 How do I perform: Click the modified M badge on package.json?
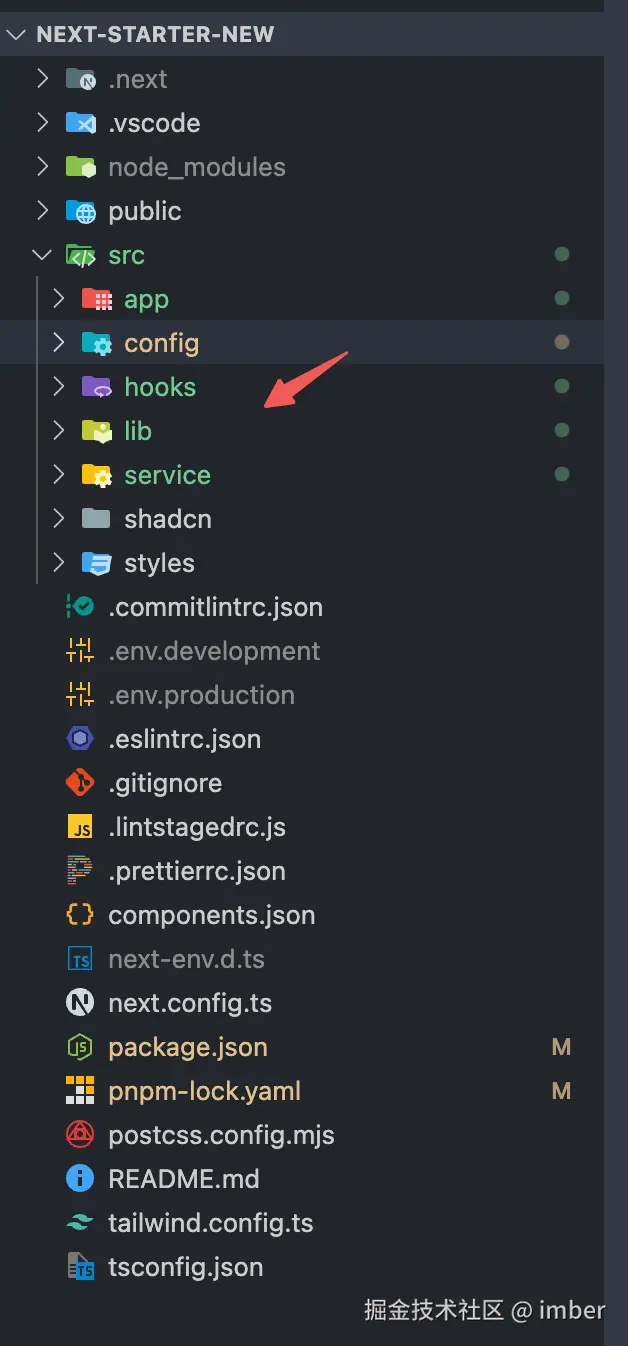561,1047
